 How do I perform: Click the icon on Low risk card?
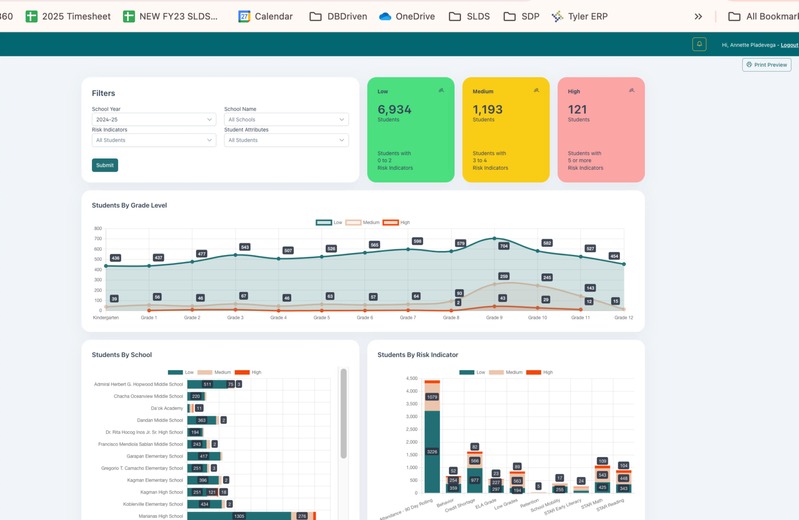[x=441, y=91]
